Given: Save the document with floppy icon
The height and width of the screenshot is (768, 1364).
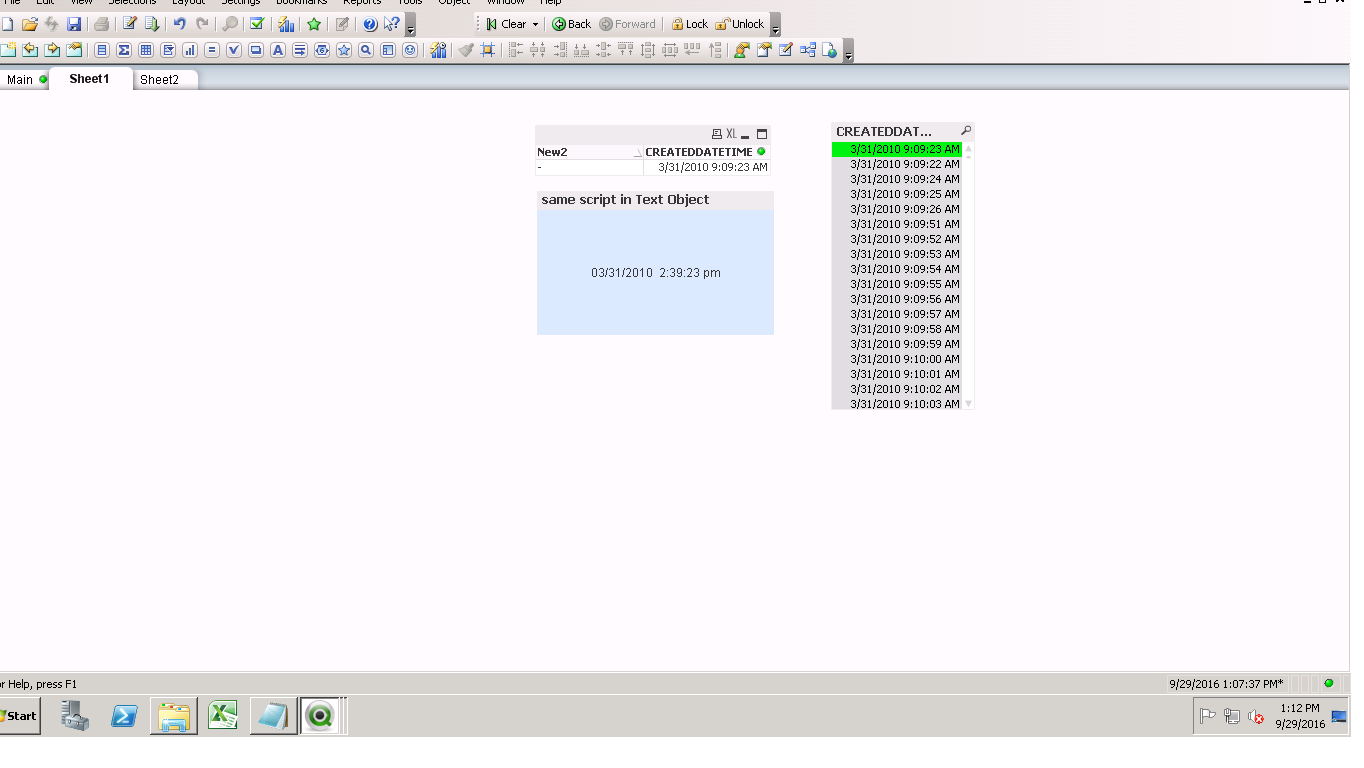Looking at the screenshot, I should (x=74, y=24).
